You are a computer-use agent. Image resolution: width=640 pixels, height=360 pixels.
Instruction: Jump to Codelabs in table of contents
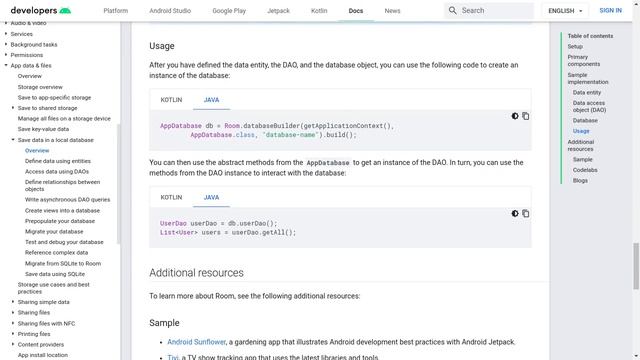(585, 170)
